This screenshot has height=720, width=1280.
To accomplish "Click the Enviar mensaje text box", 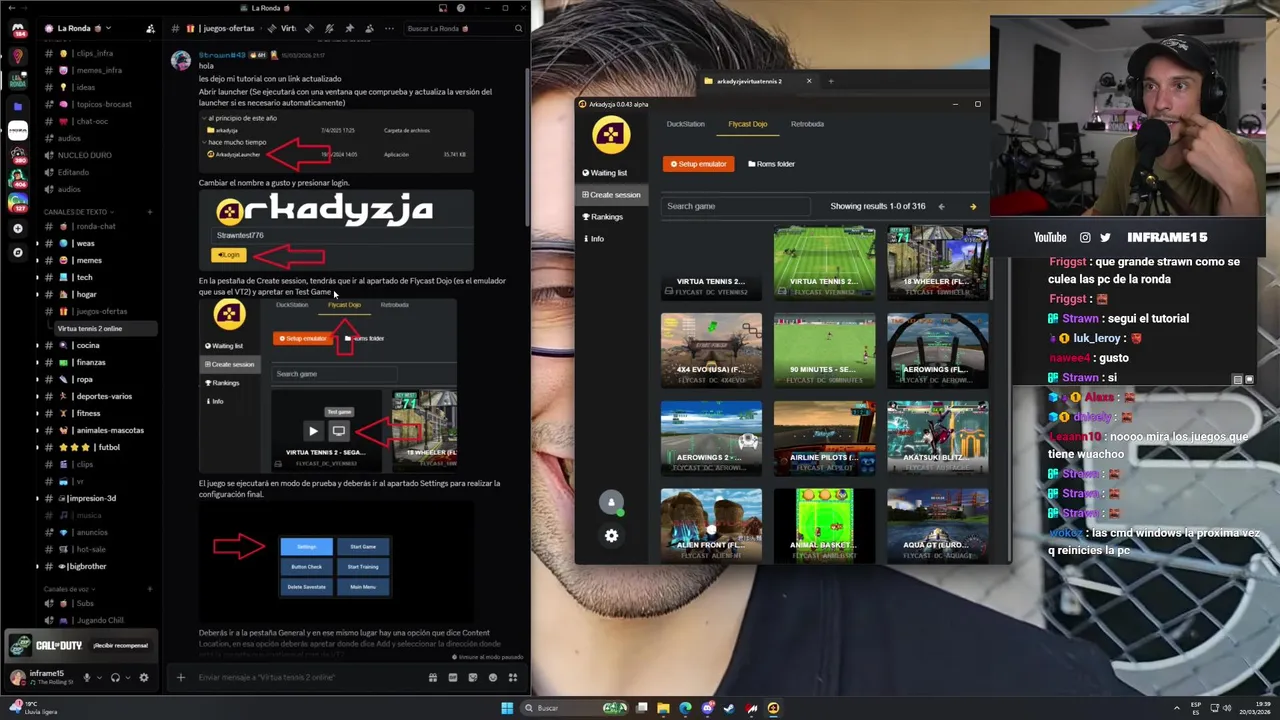I will (305, 677).
